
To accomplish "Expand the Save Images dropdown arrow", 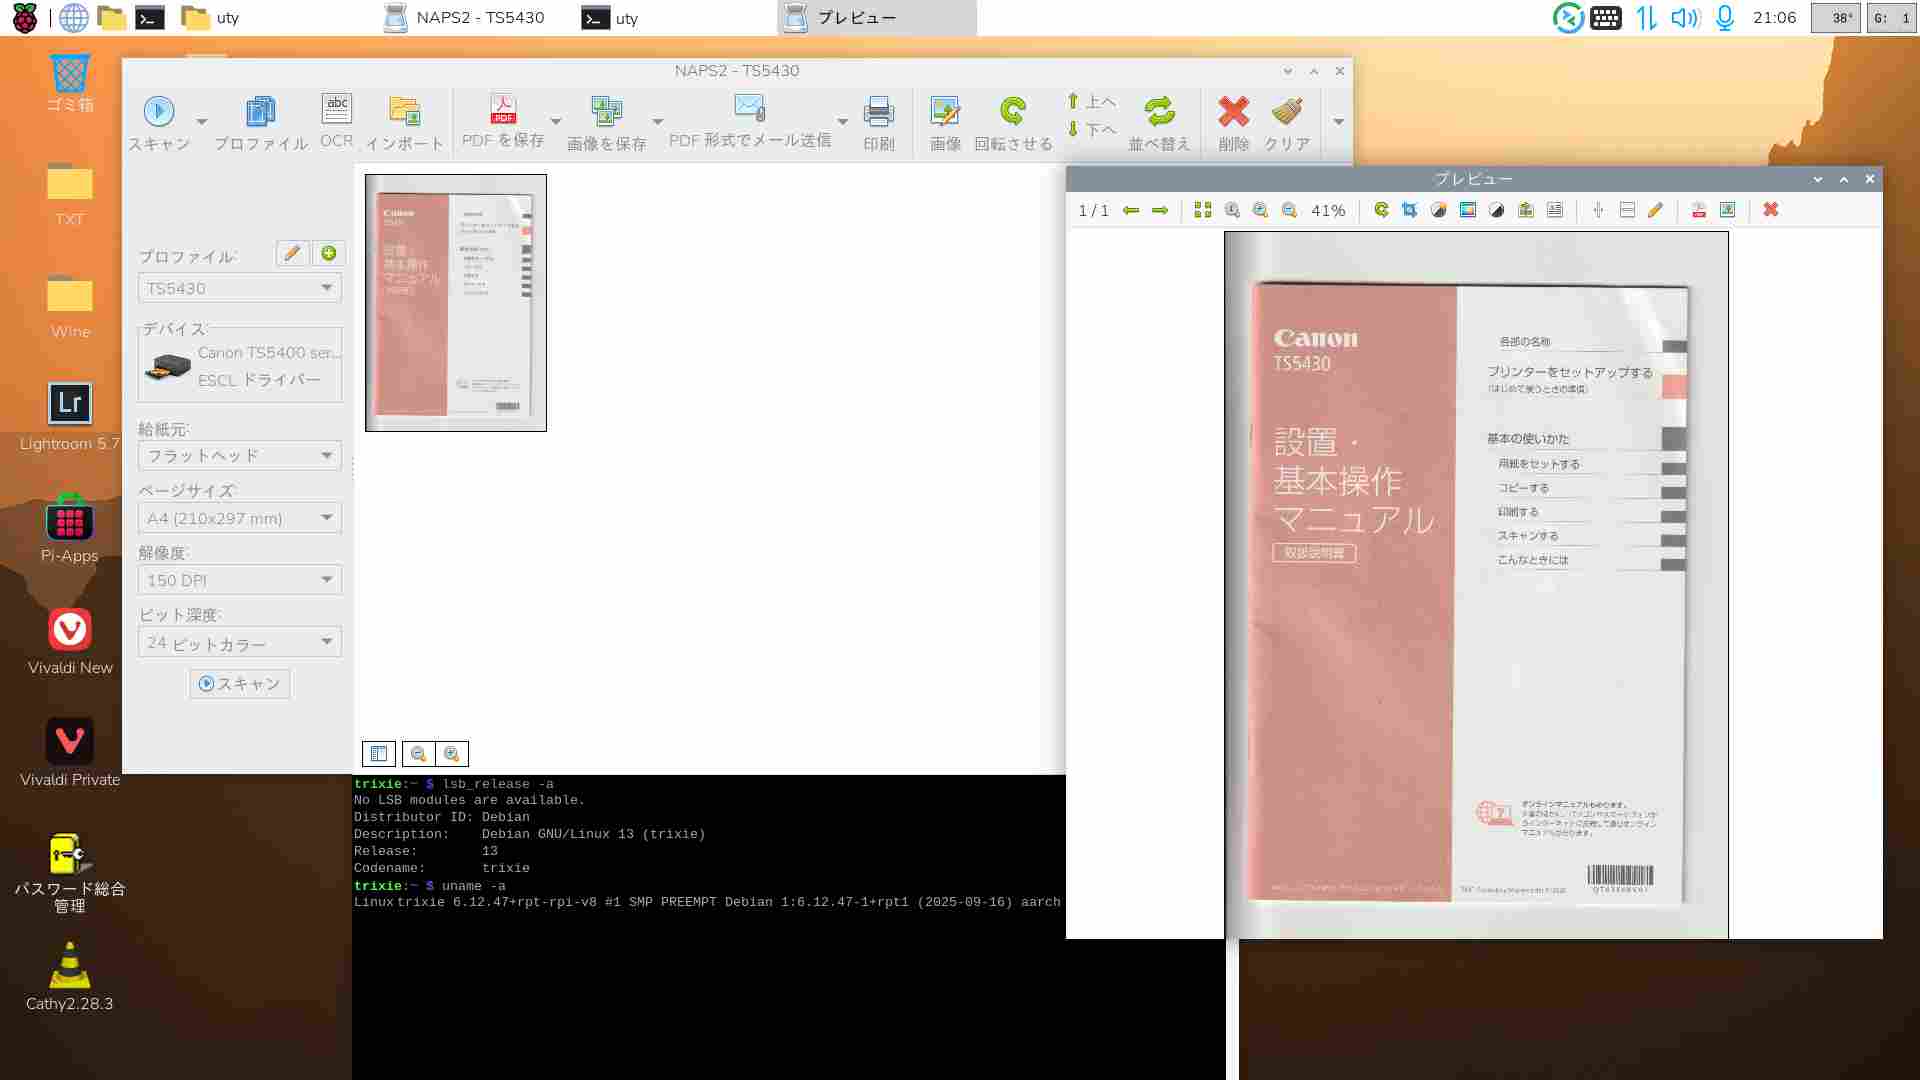I will 658,122.
